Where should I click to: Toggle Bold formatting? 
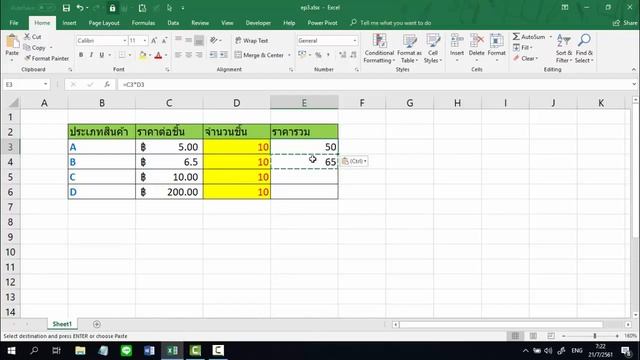click(x=81, y=55)
